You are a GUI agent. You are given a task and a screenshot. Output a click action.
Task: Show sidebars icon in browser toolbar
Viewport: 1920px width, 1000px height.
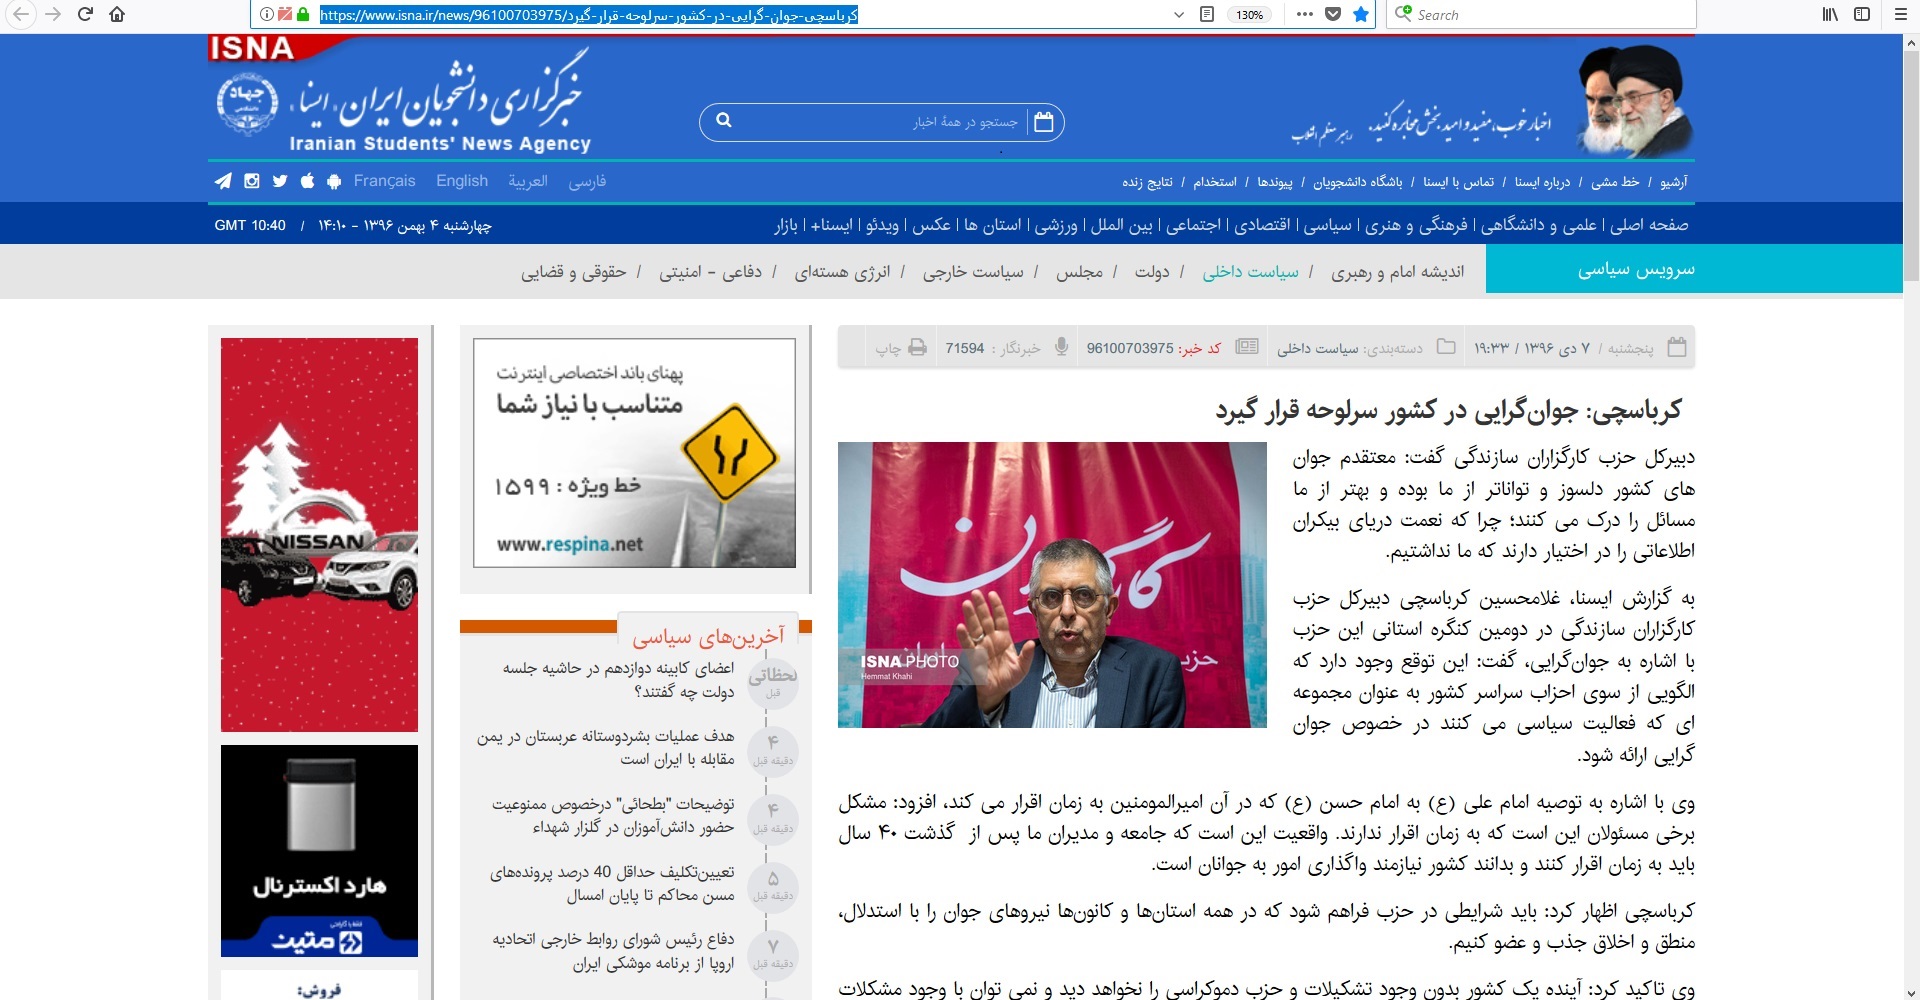1862,14
